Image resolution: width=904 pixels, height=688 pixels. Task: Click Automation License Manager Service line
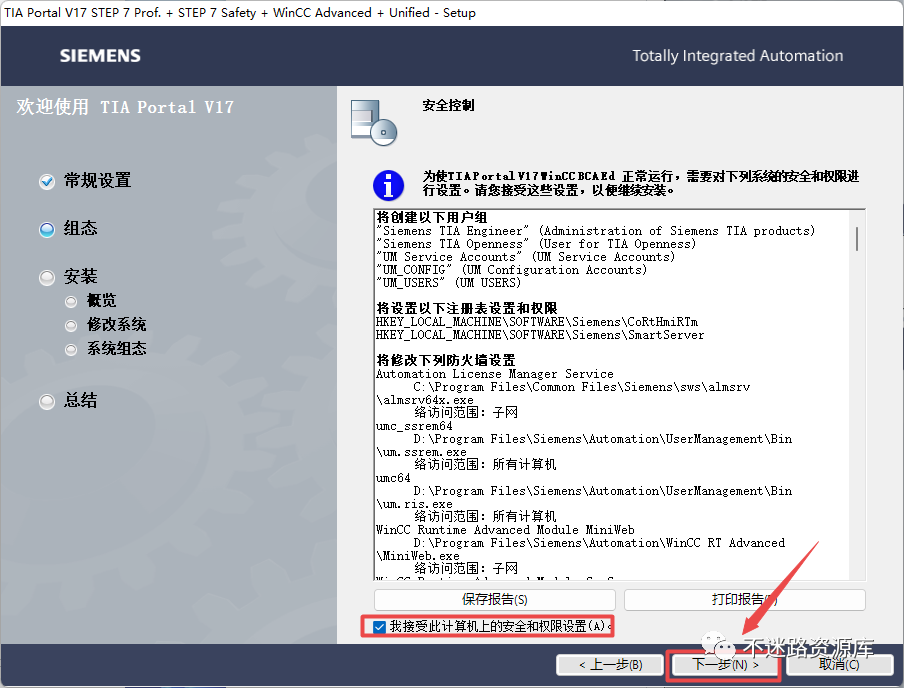(495, 374)
